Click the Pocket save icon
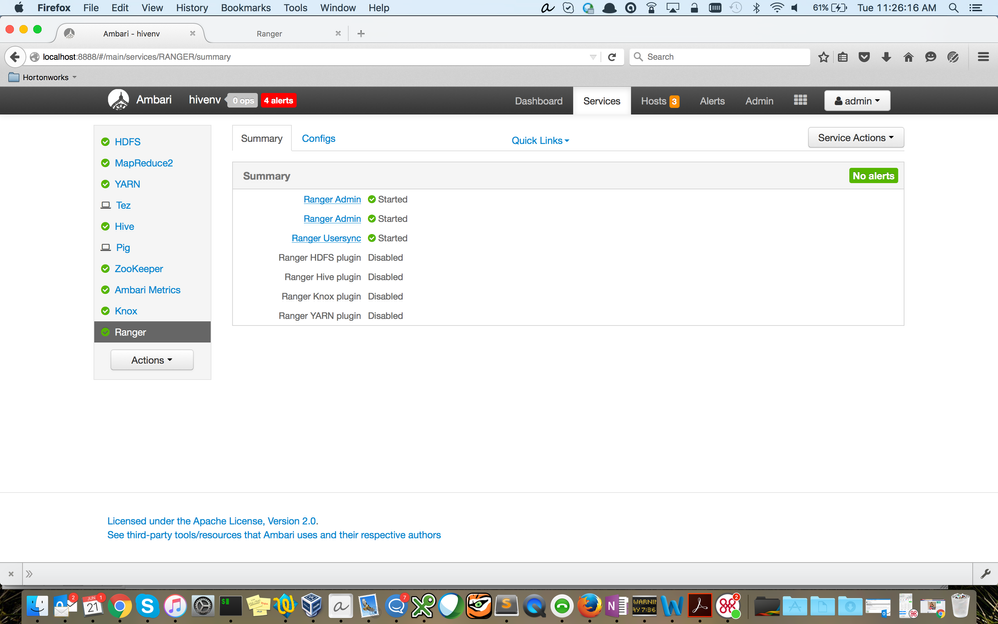This screenshot has height=624, width=998. tap(864, 57)
